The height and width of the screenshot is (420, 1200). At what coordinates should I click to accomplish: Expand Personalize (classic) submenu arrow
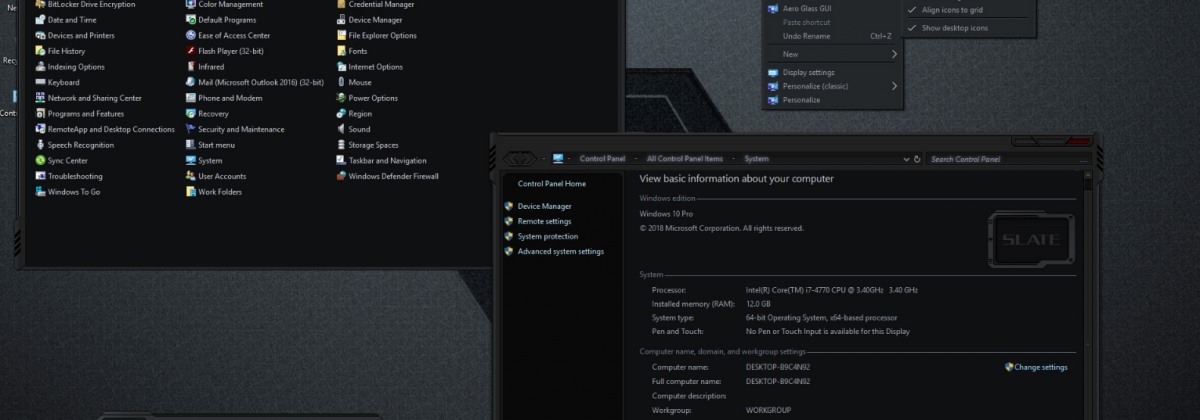pyautogui.click(x=894, y=86)
